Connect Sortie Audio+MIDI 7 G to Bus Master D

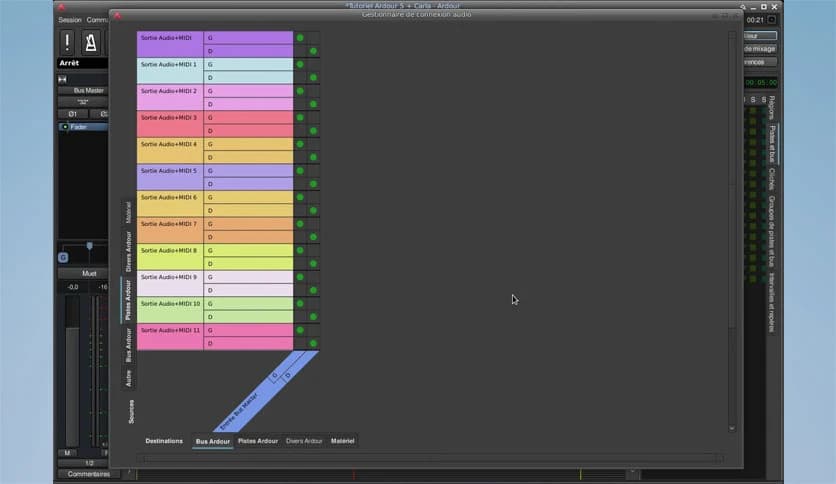(x=314, y=224)
